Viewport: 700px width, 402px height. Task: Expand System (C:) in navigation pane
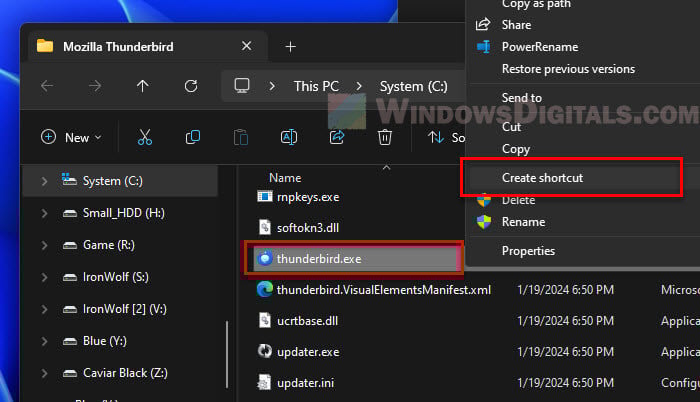tap(44, 181)
